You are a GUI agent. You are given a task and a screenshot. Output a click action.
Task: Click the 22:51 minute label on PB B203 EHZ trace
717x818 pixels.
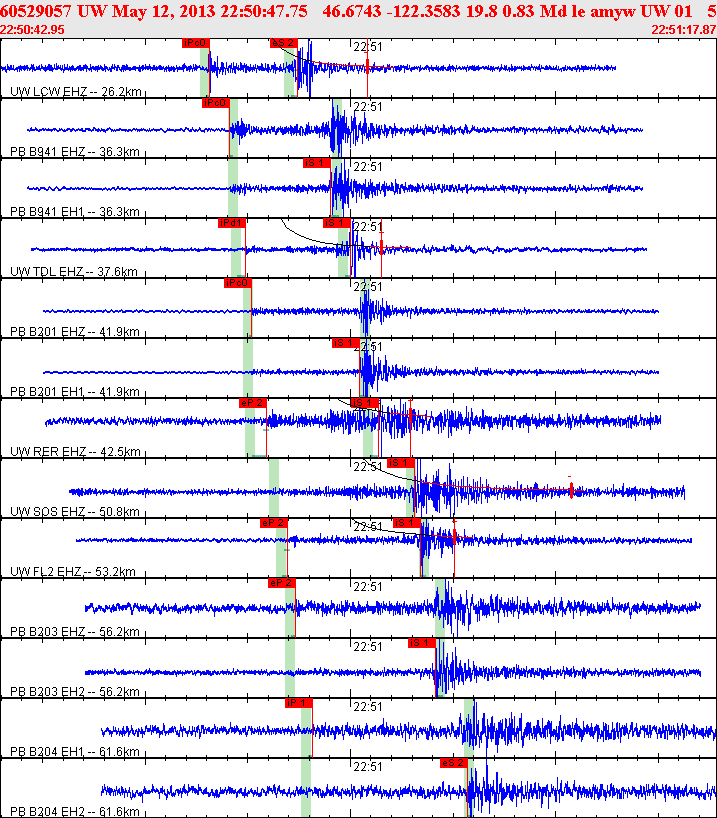point(368,587)
